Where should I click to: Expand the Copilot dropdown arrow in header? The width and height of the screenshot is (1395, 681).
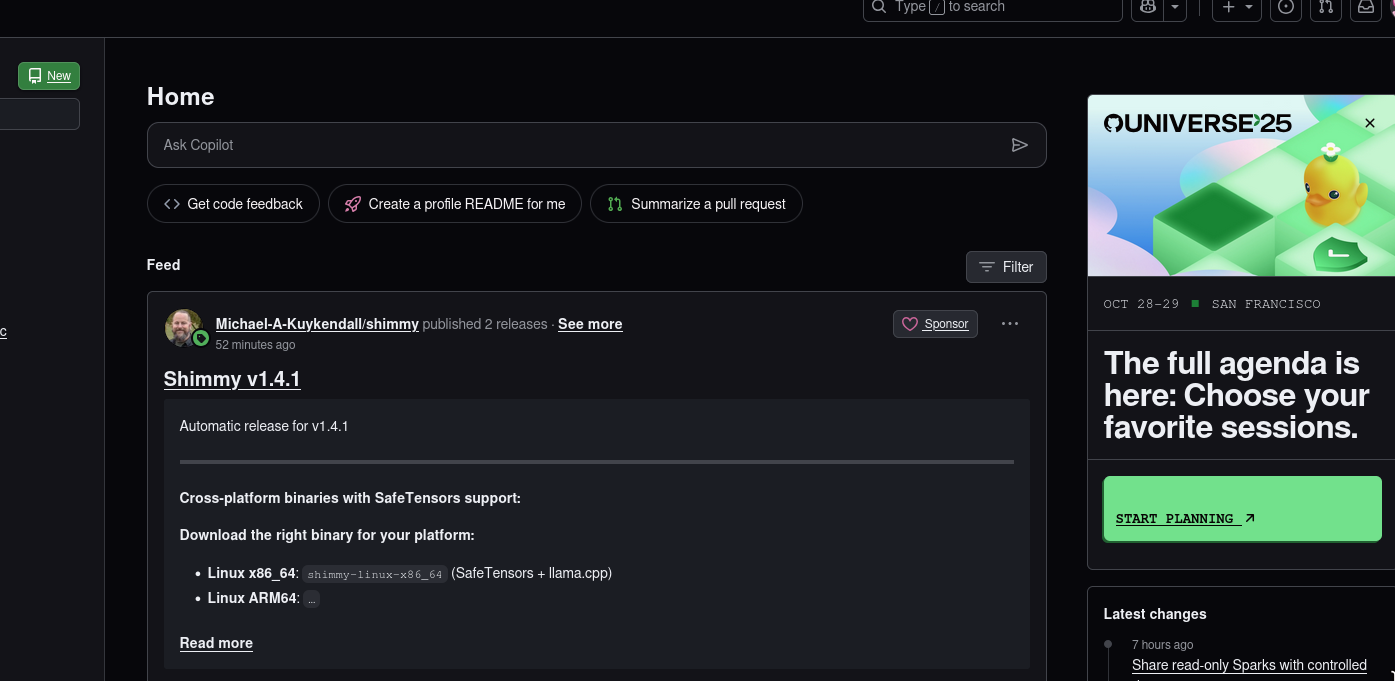[1175, 7]
